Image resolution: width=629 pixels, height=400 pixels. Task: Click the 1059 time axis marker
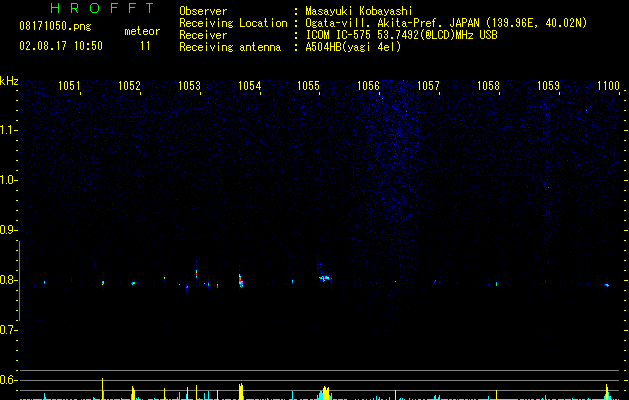point(548,86)
